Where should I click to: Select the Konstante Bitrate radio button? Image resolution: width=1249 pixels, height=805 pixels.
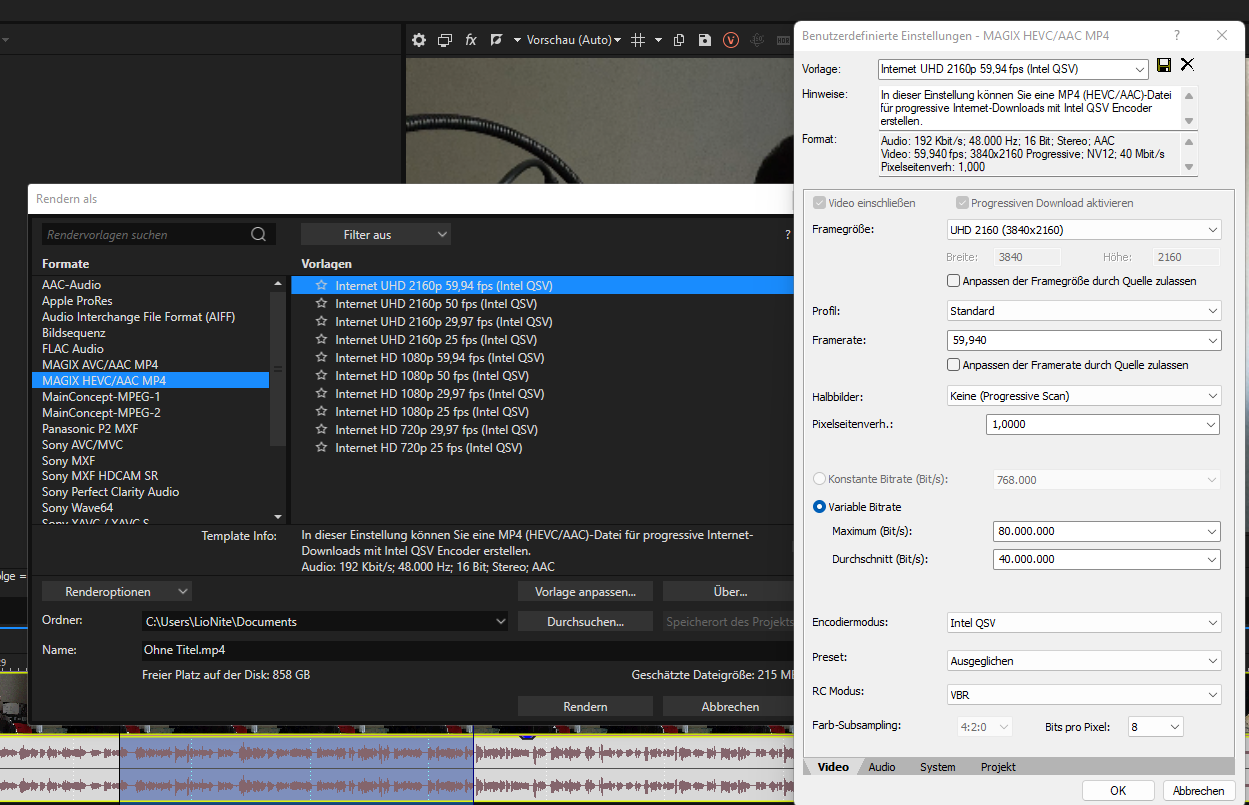point(820,479)
